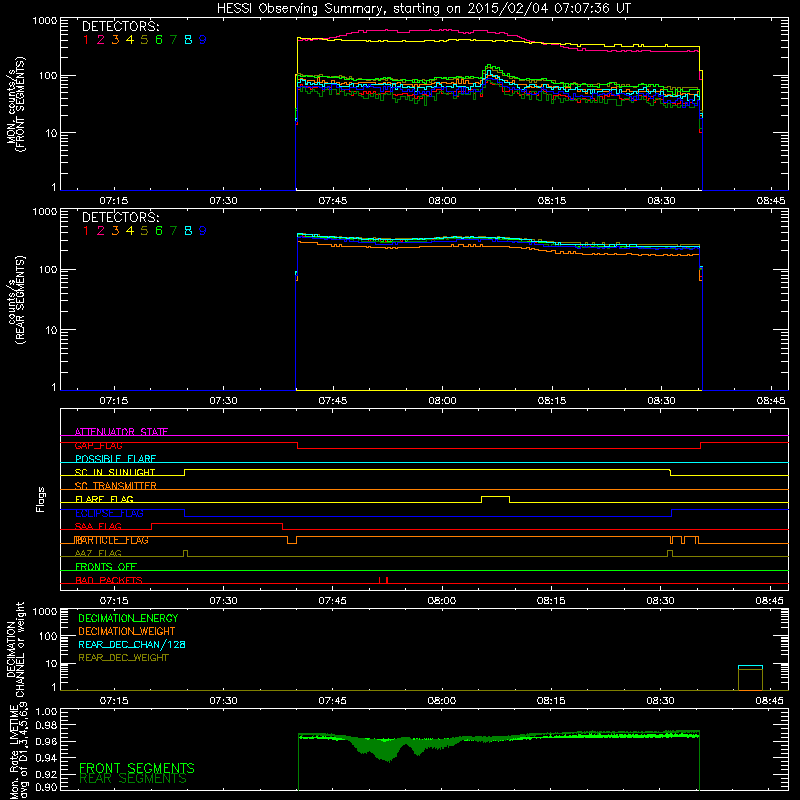Click the FRONT SEGMENTS livetime legend

[137, 768]
